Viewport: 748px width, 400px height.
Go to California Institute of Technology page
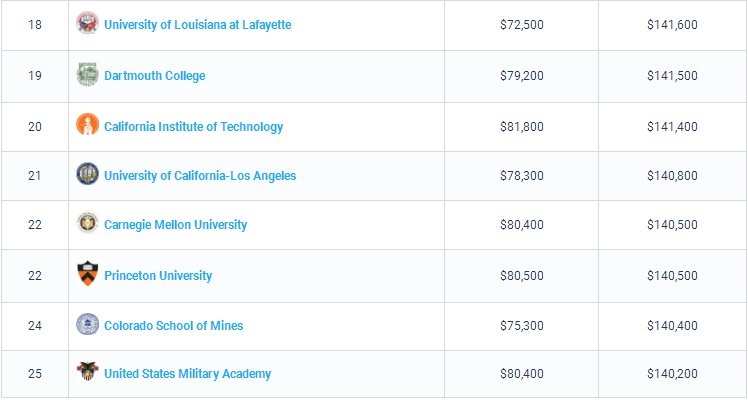coord(194,127)
